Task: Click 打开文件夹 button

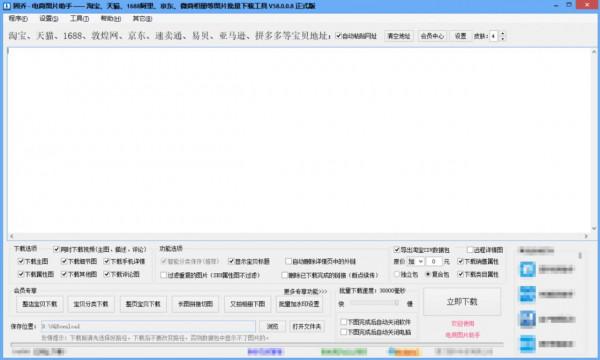Action: pos(307,326)
